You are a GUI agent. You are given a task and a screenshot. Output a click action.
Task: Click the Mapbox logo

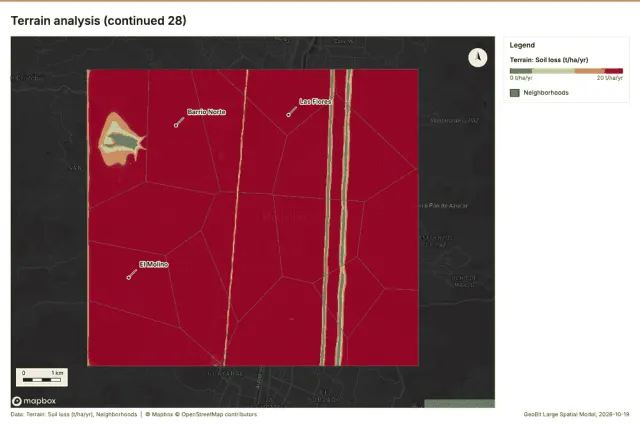tap(34, 401)
